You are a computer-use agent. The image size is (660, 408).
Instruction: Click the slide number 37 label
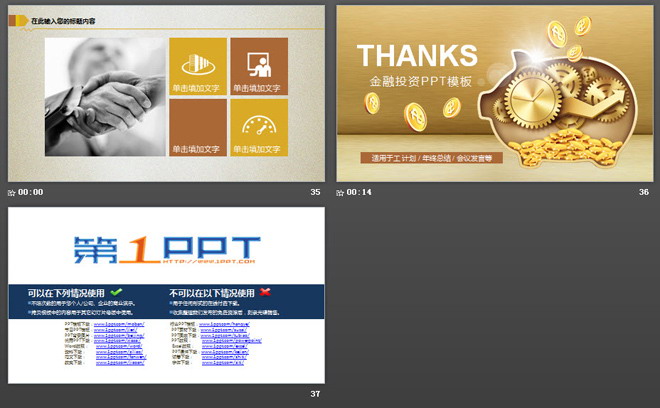point(315,394)
